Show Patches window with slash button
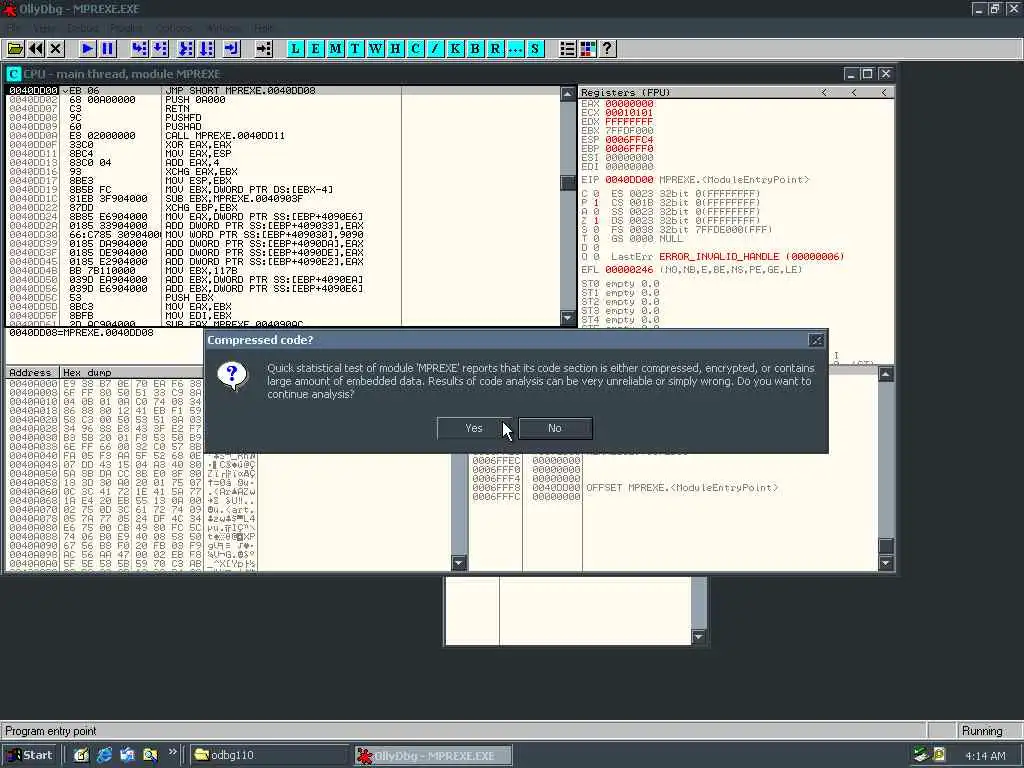The width and height of the screenshot is (1024, 768). pyautogui.click(x=436, y=49)
